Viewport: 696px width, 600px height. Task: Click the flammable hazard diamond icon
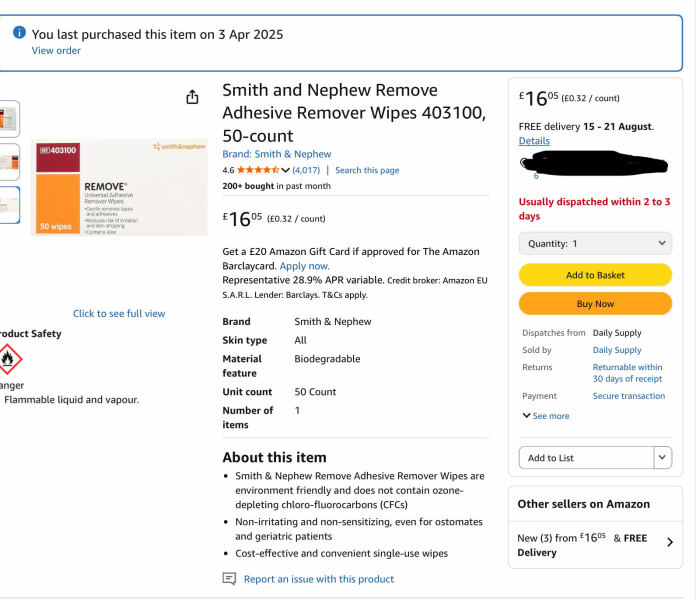point(8,359)
